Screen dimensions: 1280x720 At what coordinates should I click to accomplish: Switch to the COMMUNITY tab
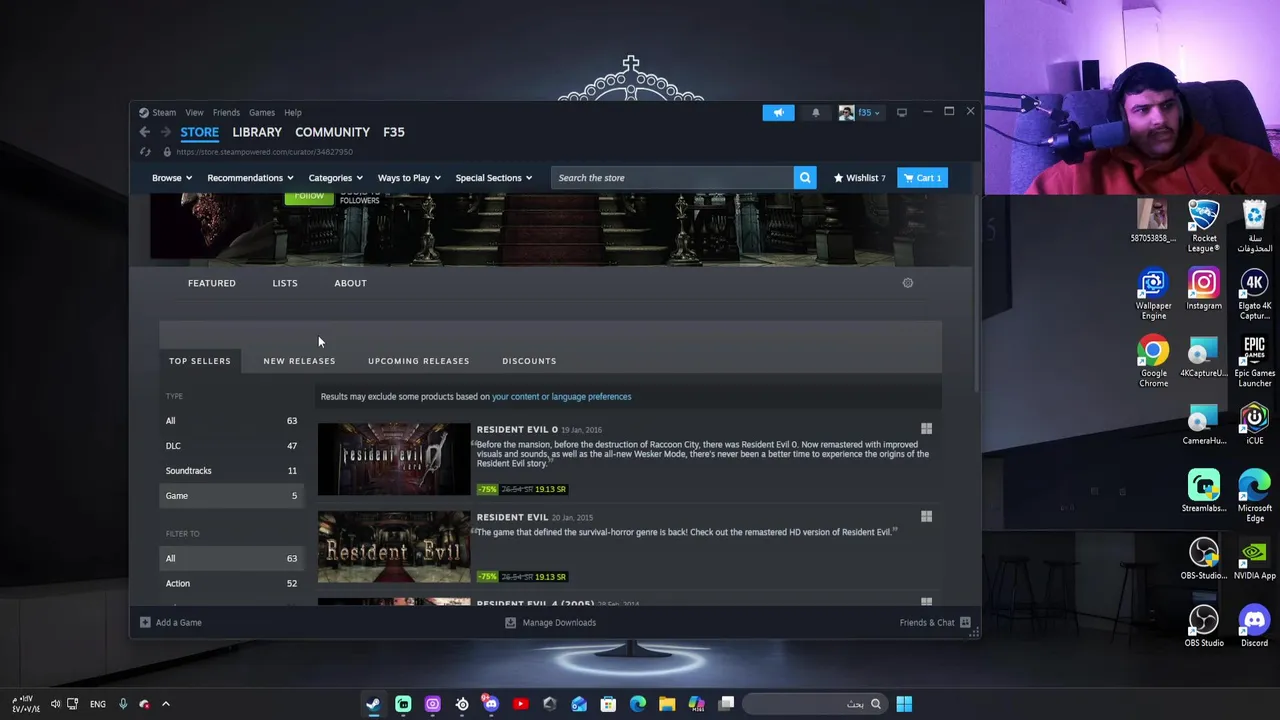(x=332, y=132)
